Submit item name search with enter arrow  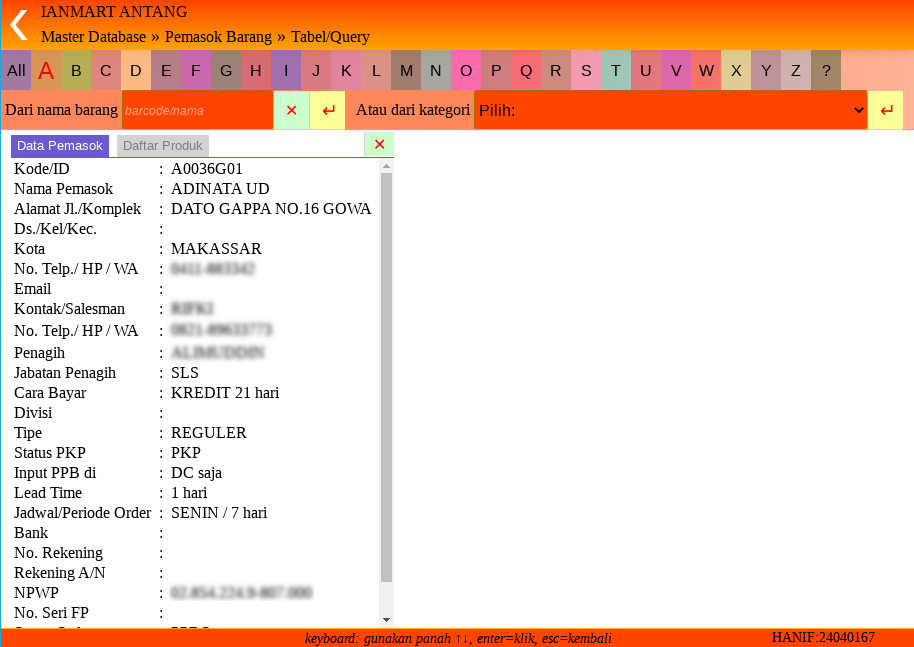point(328,110)
